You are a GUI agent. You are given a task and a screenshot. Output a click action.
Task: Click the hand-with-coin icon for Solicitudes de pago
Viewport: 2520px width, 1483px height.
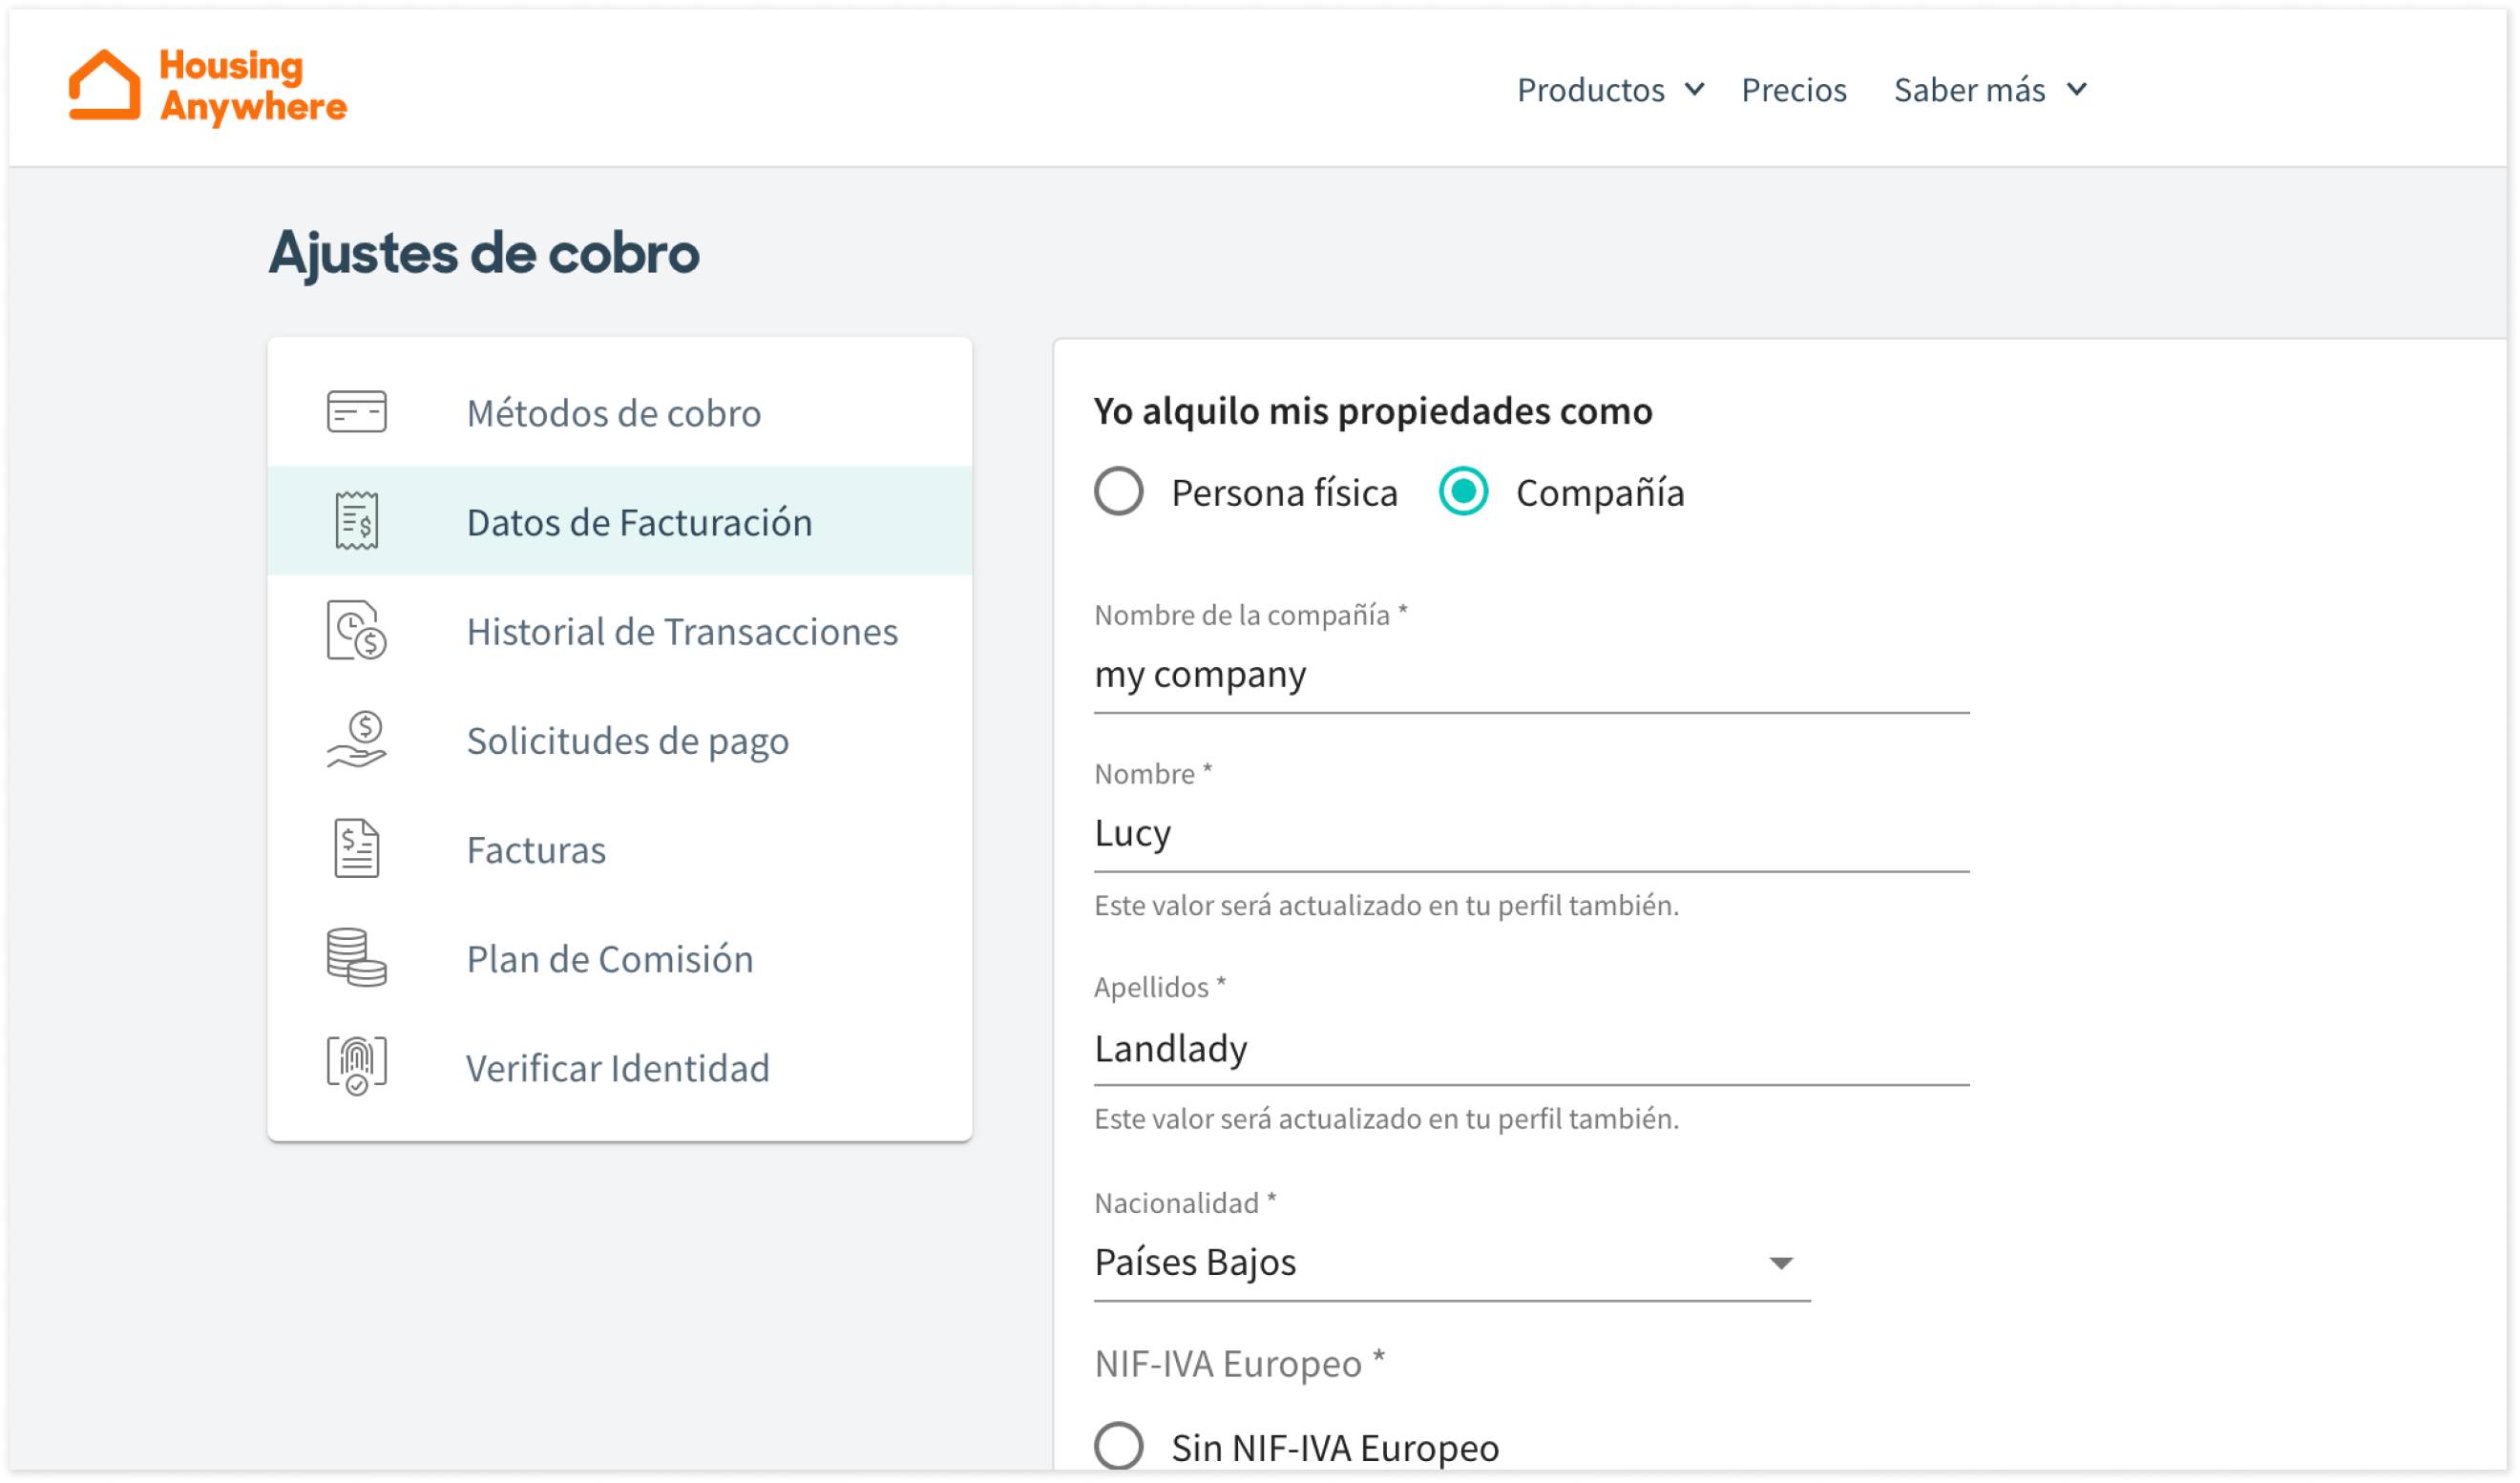click(356, 740)
